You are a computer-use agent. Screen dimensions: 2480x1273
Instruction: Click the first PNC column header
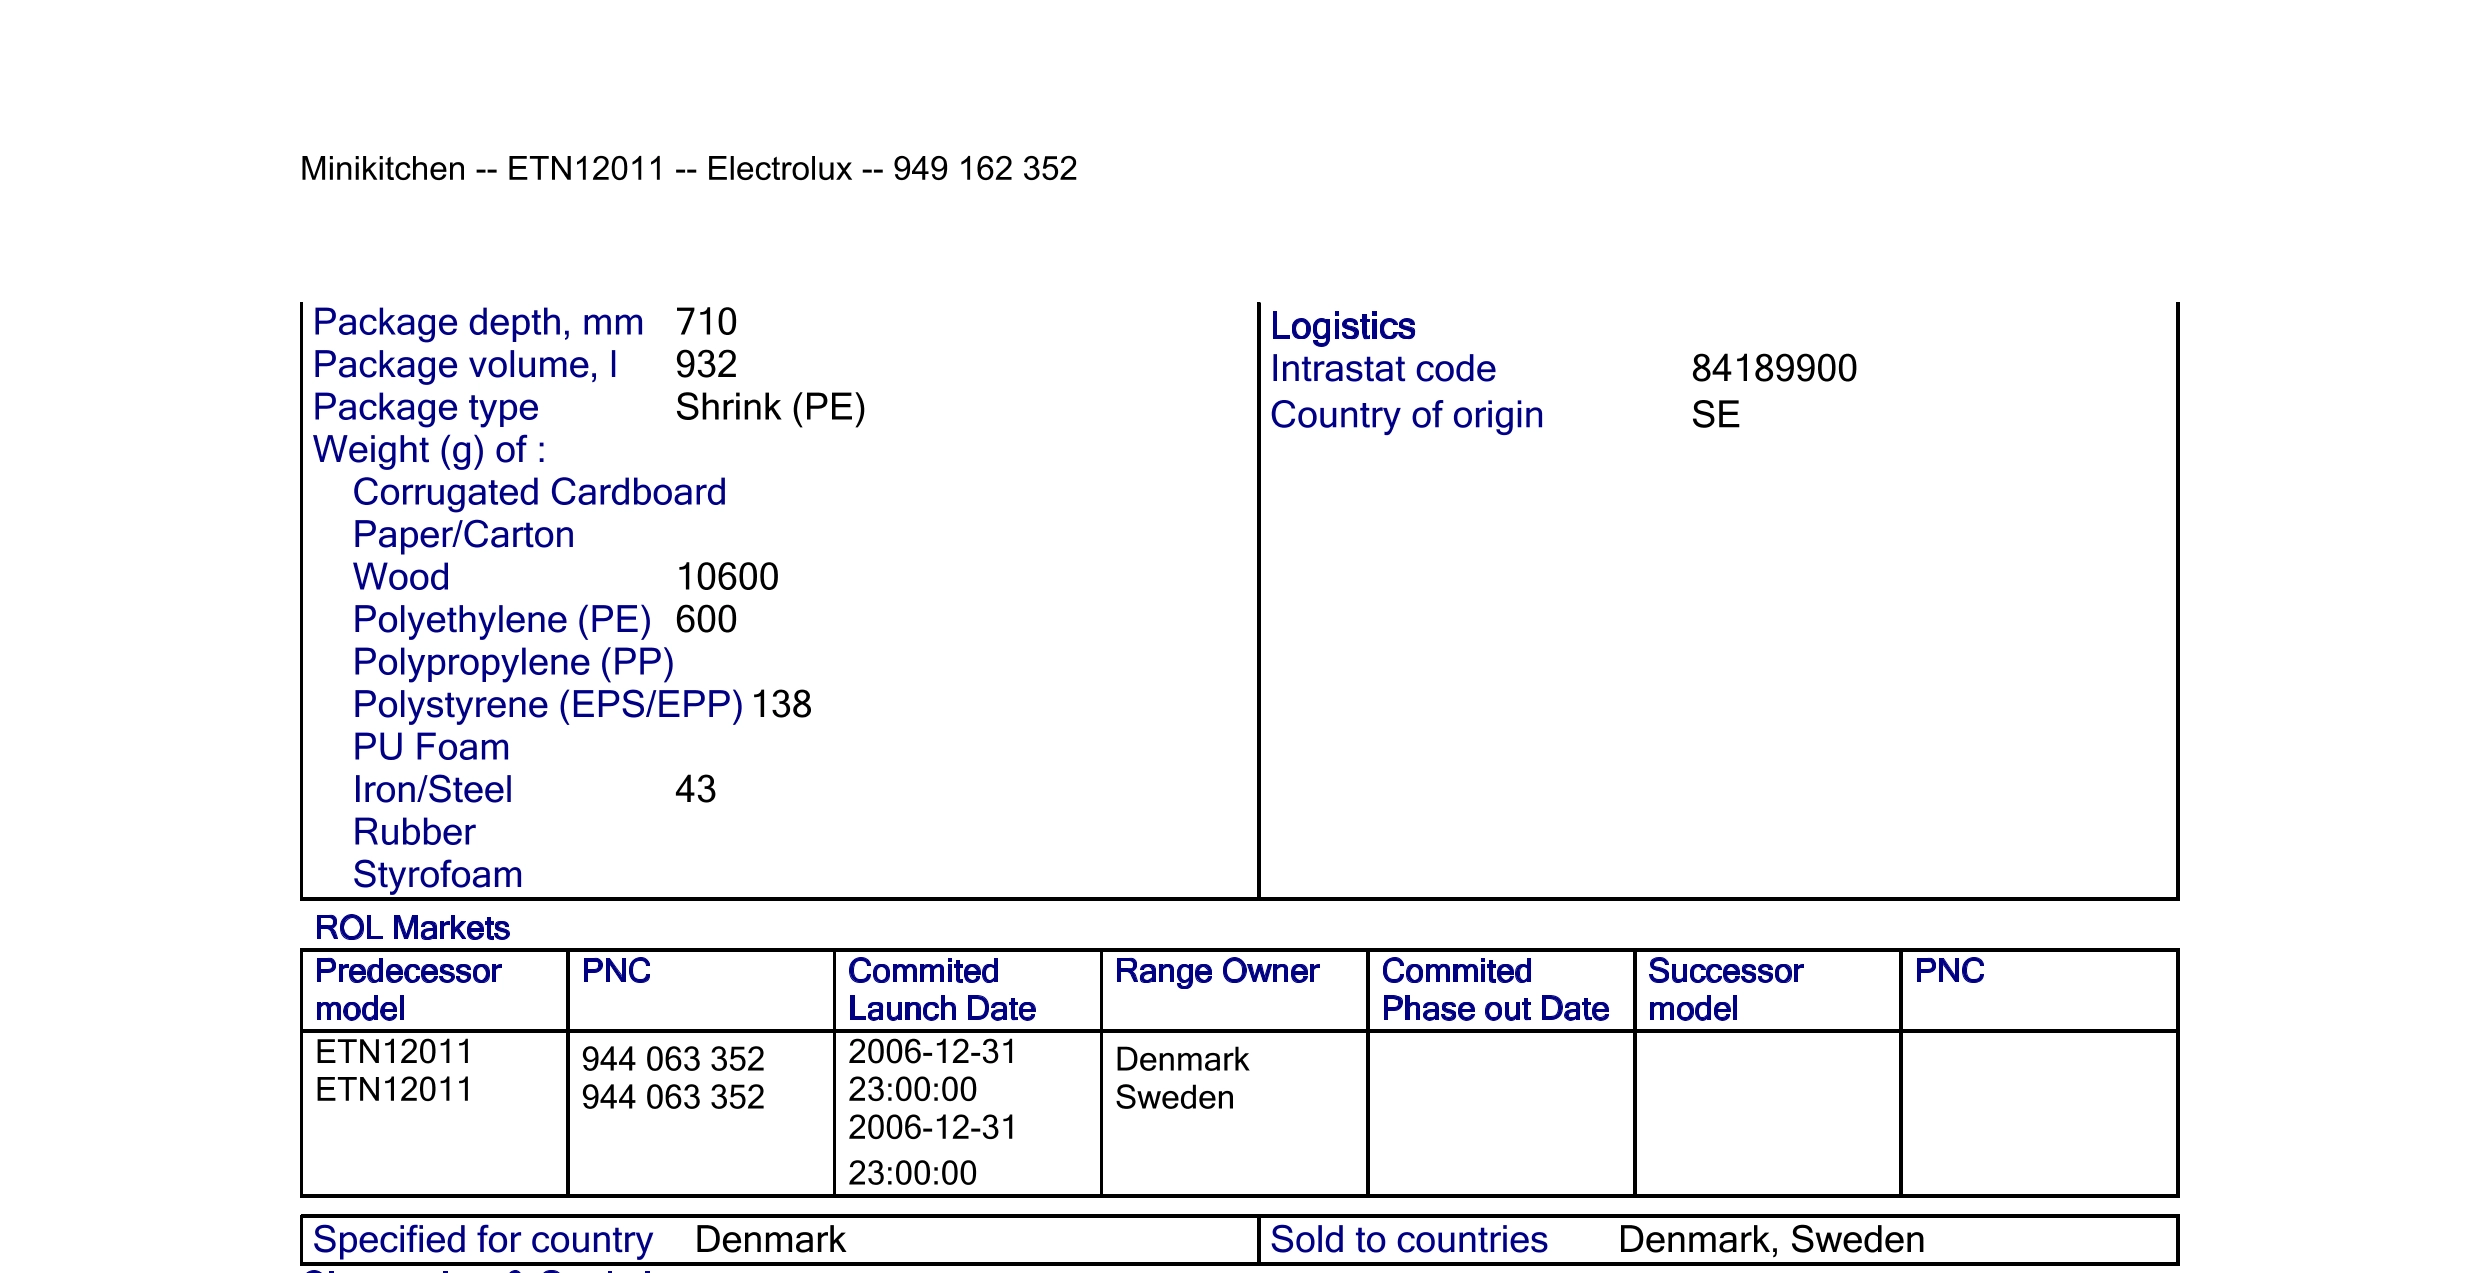(x=616, y=971)
